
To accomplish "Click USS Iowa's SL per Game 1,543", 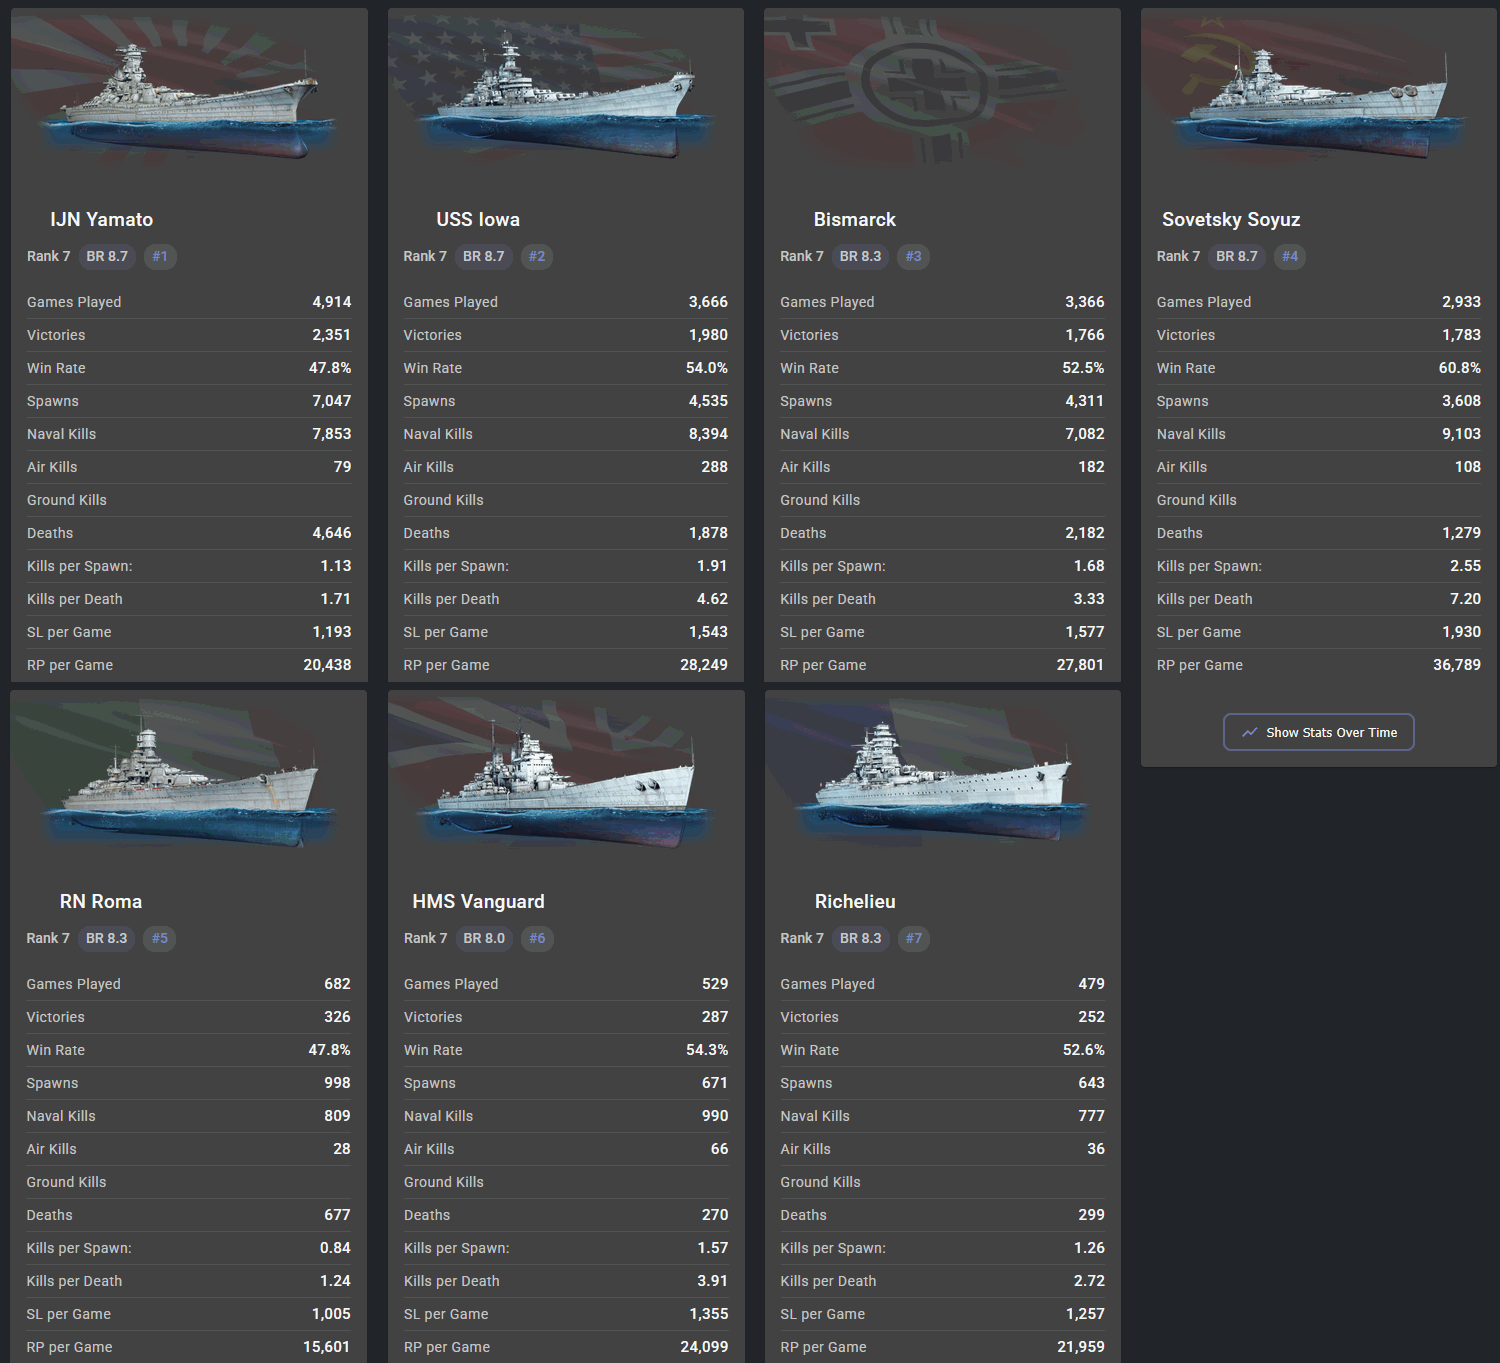I will (x=708, y=632).
